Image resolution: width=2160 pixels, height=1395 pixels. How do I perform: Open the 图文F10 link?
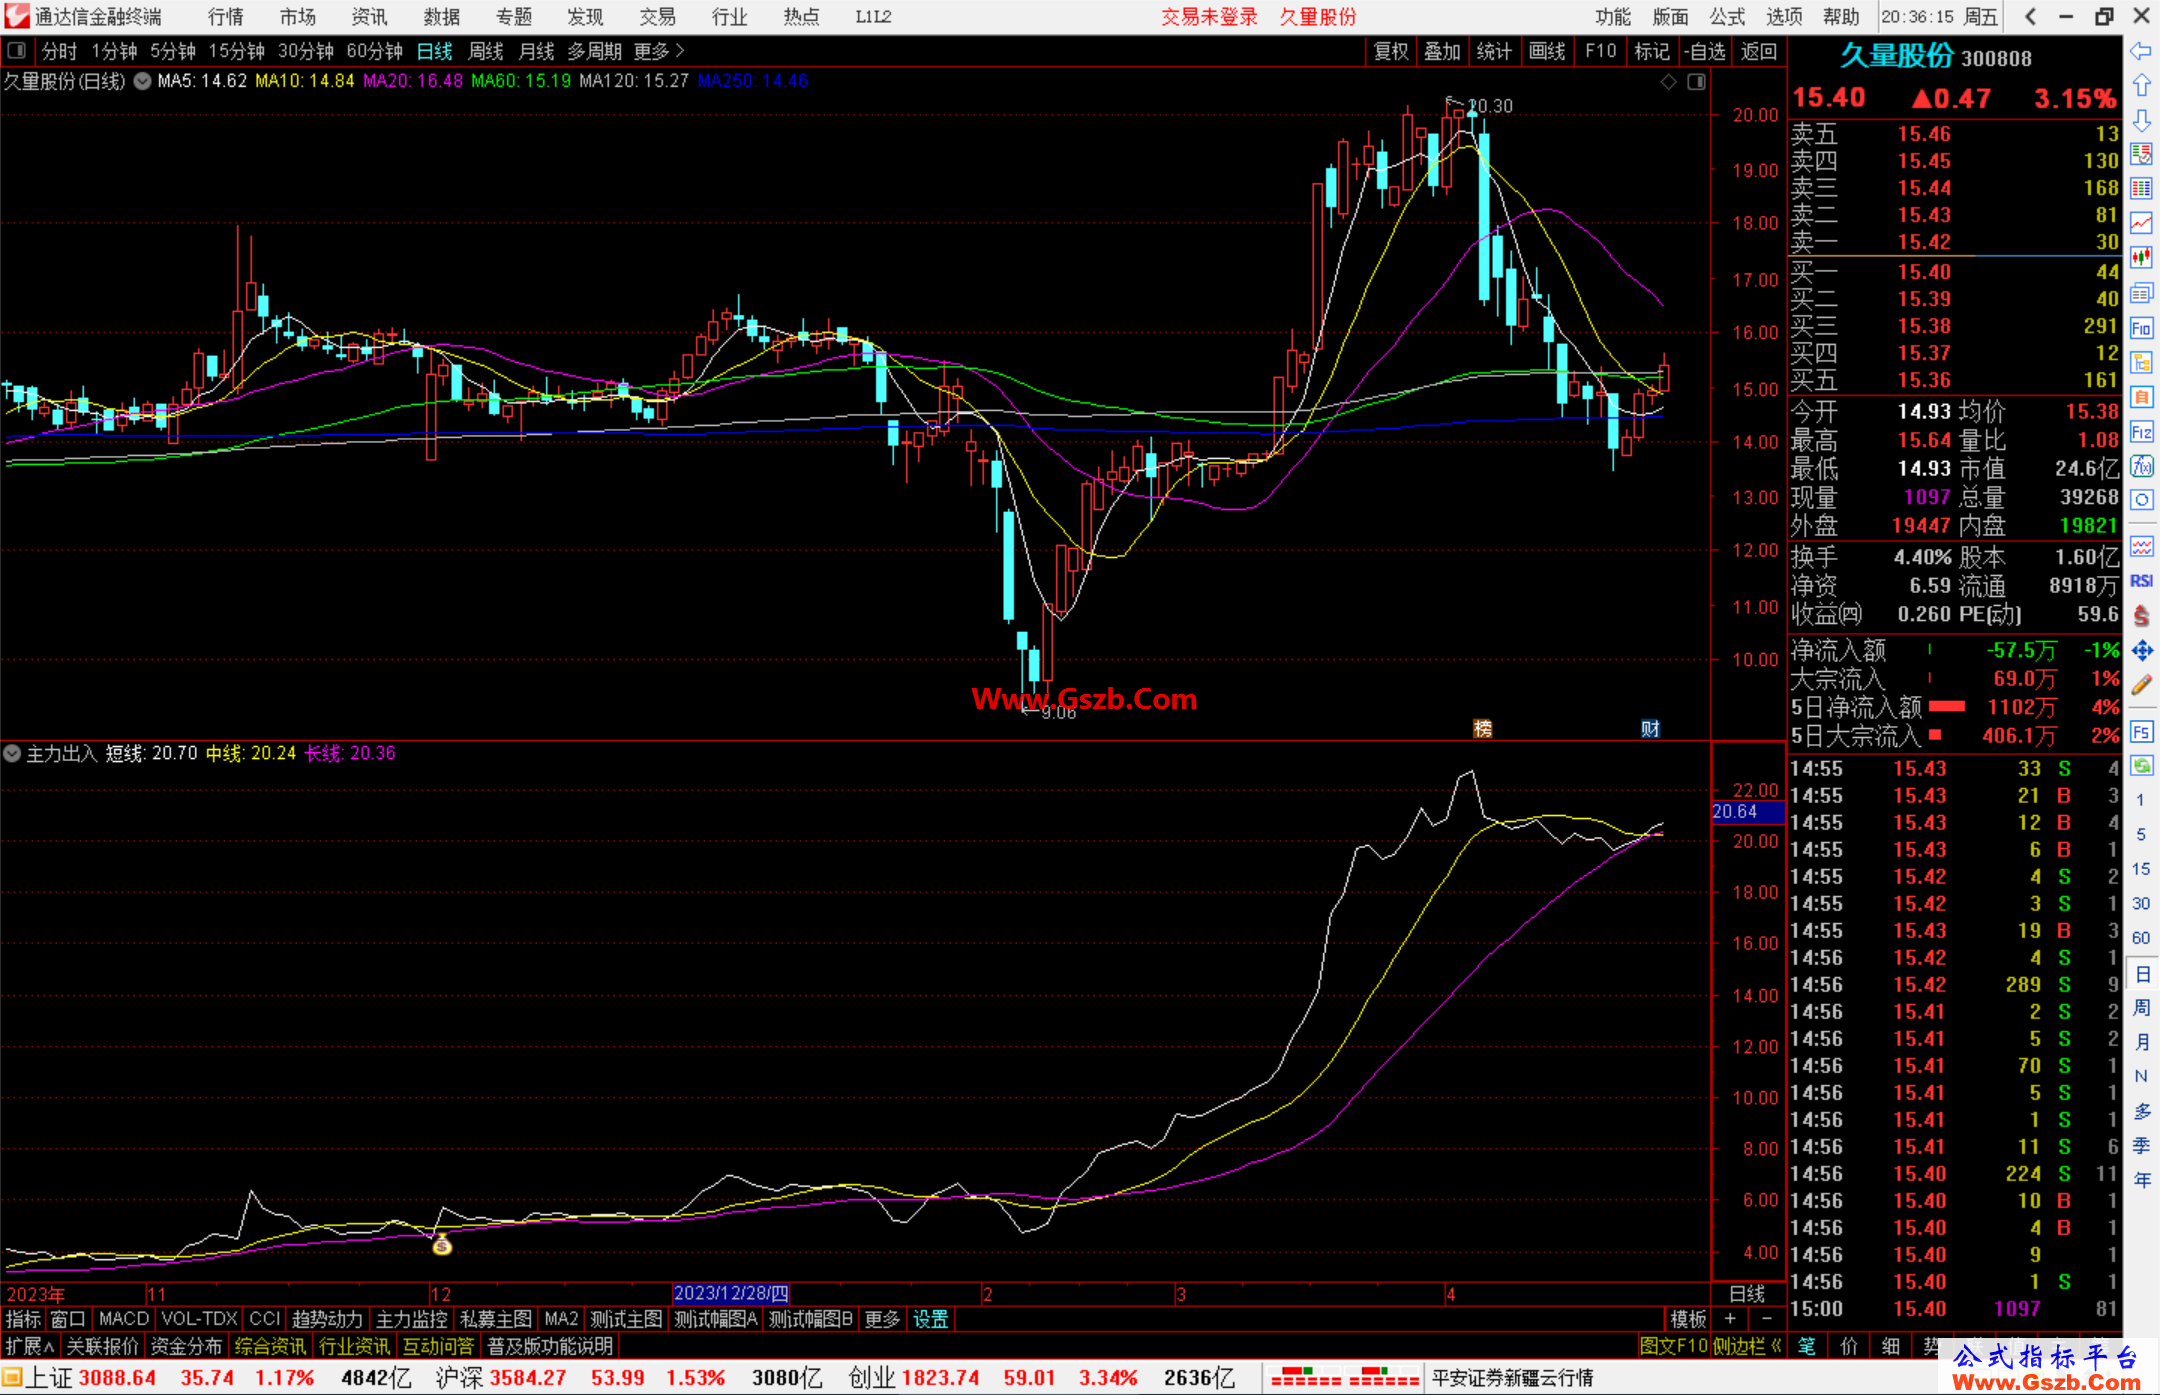click(x=1673, y=1346)
